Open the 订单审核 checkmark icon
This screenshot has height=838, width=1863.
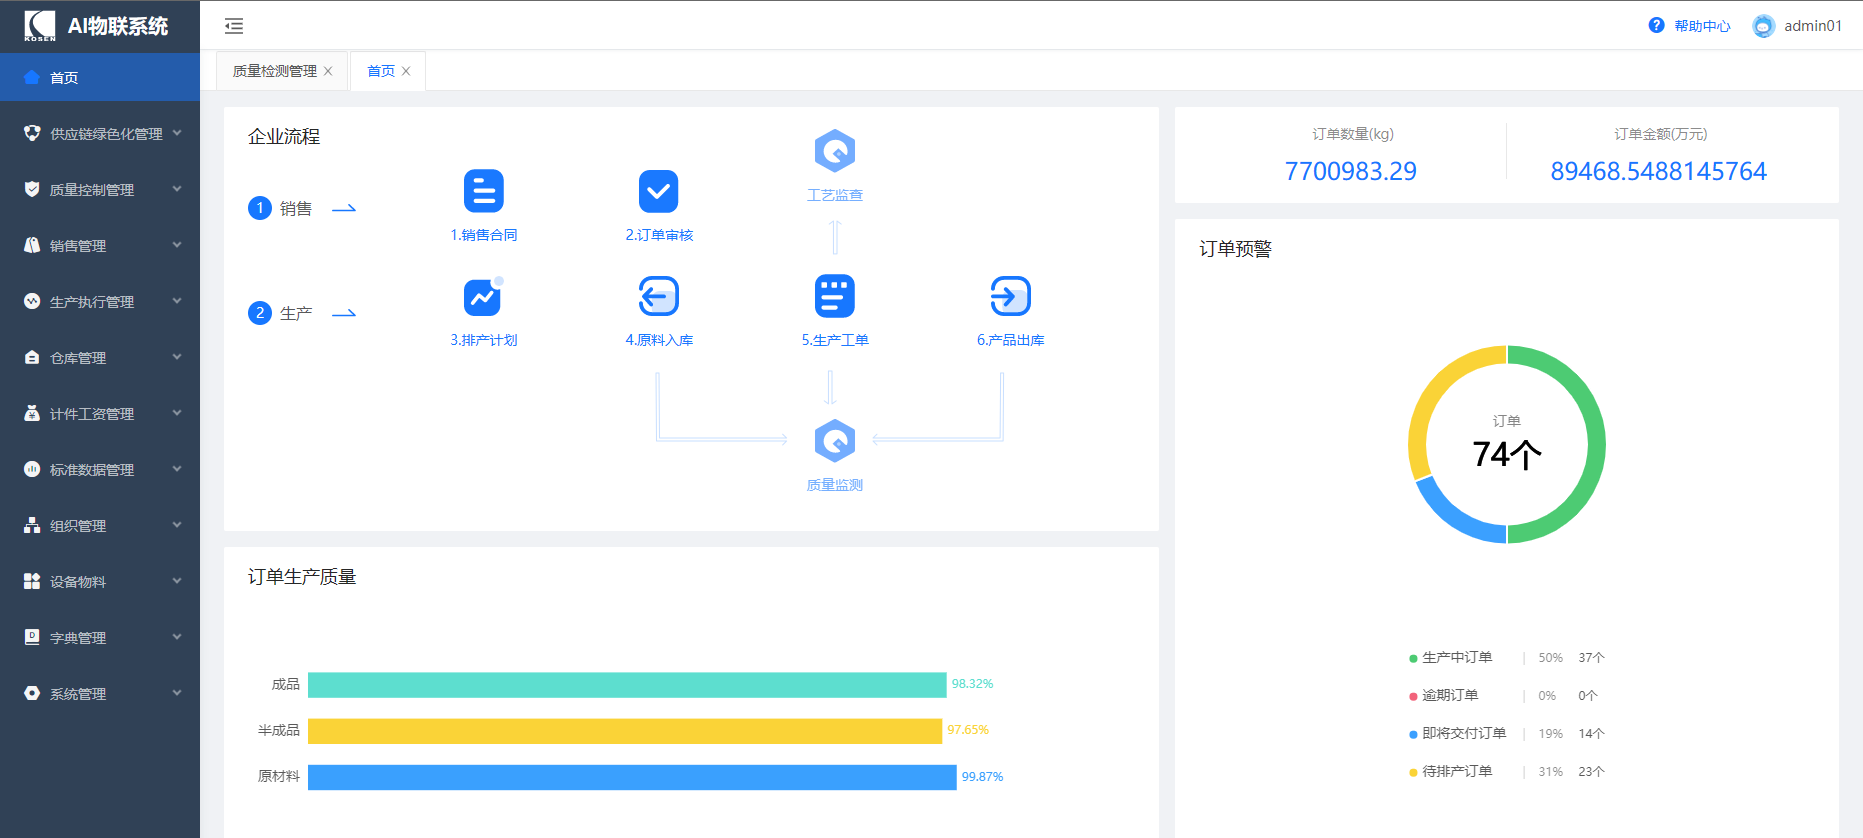(659, 191)
